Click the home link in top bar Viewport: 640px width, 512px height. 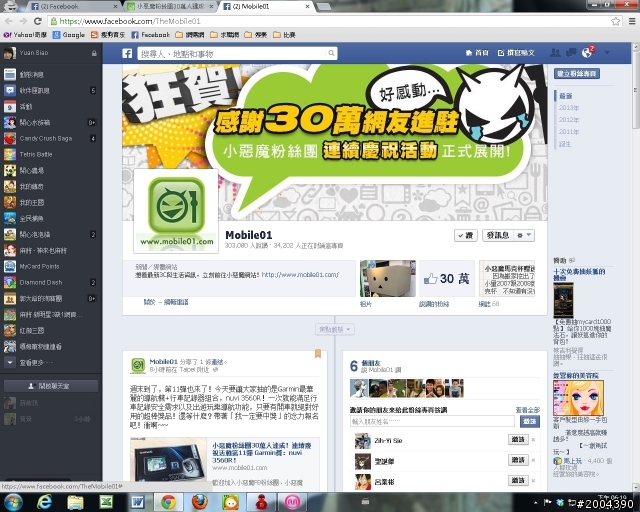[x=477, y=53]
